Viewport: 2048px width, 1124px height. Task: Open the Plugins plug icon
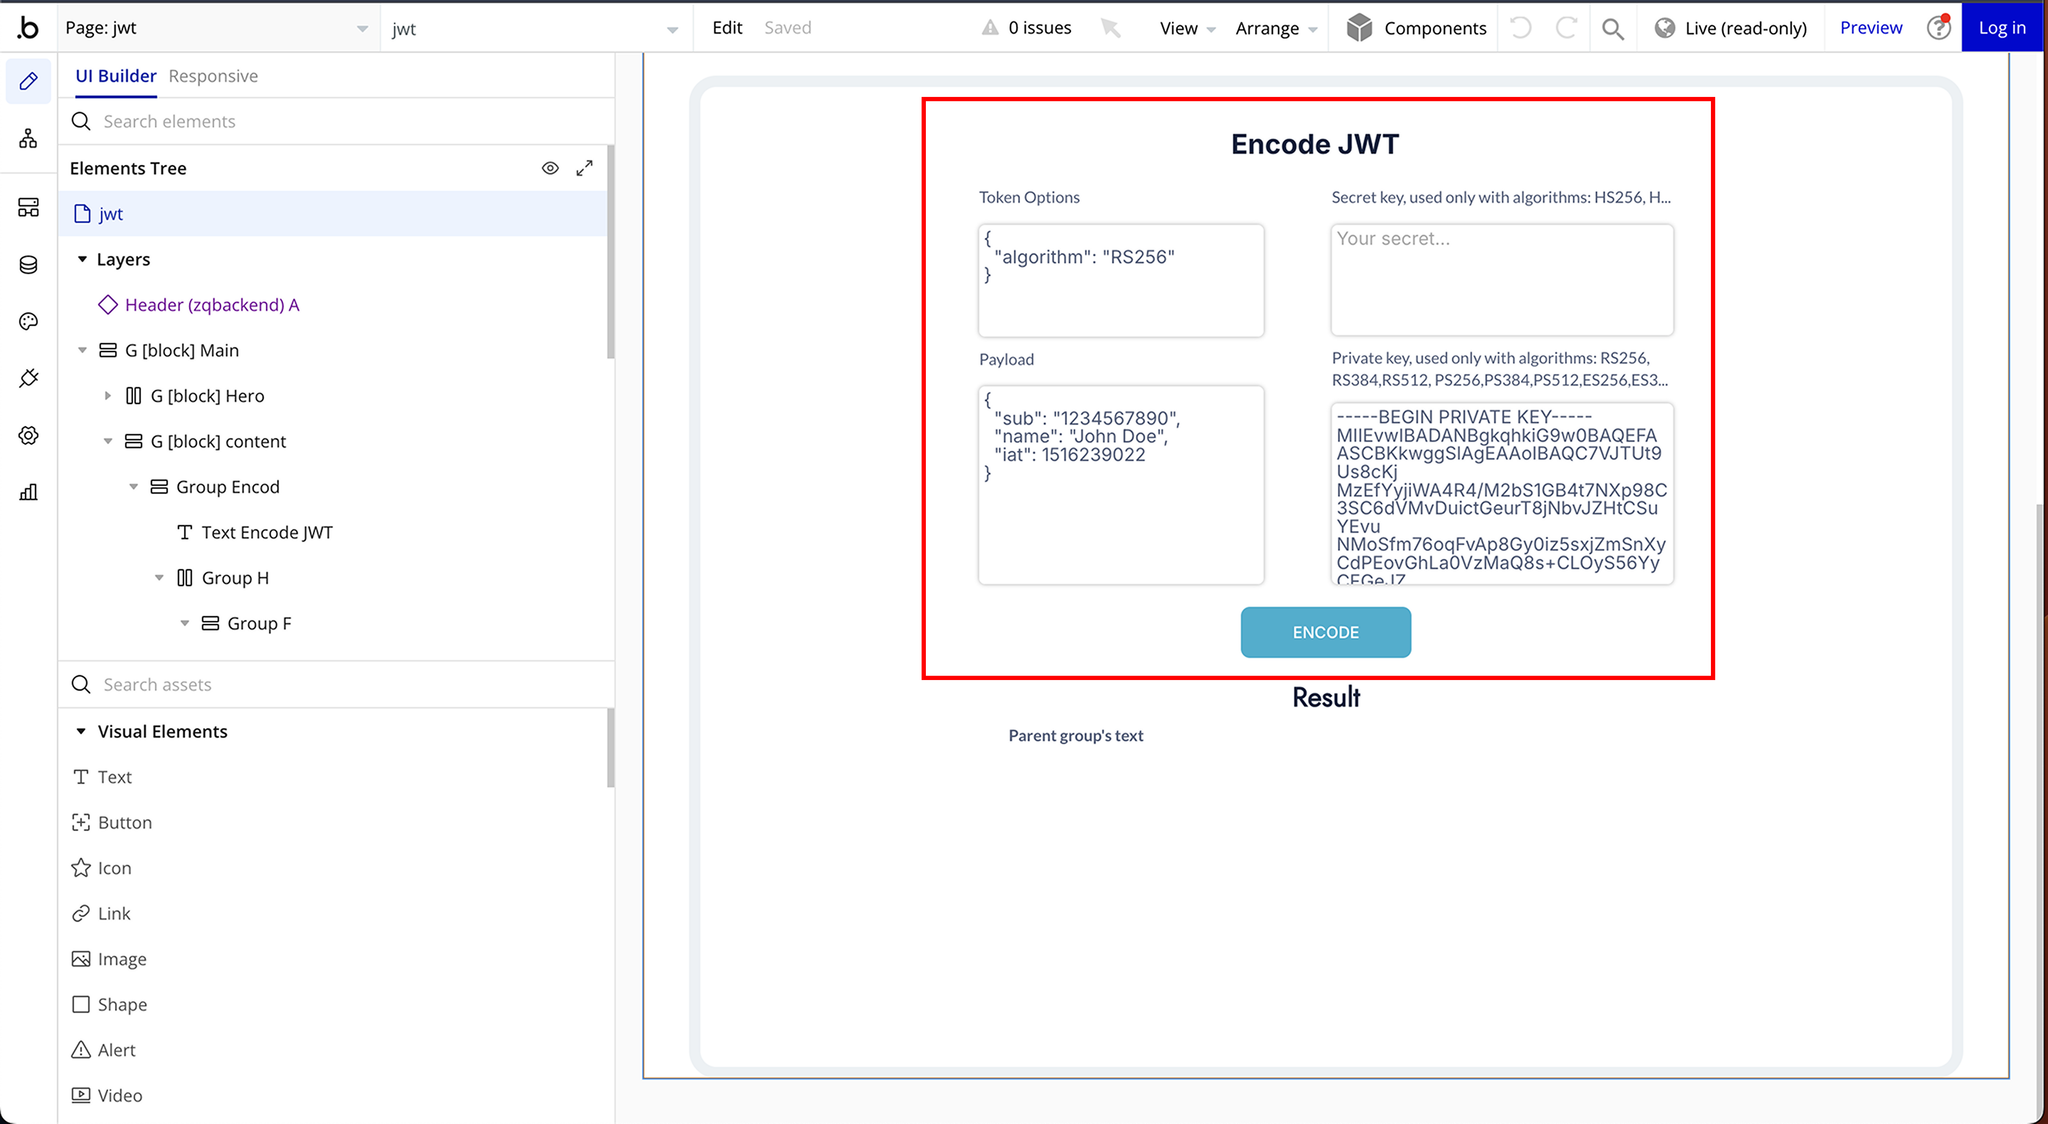(x=28, y=378)
